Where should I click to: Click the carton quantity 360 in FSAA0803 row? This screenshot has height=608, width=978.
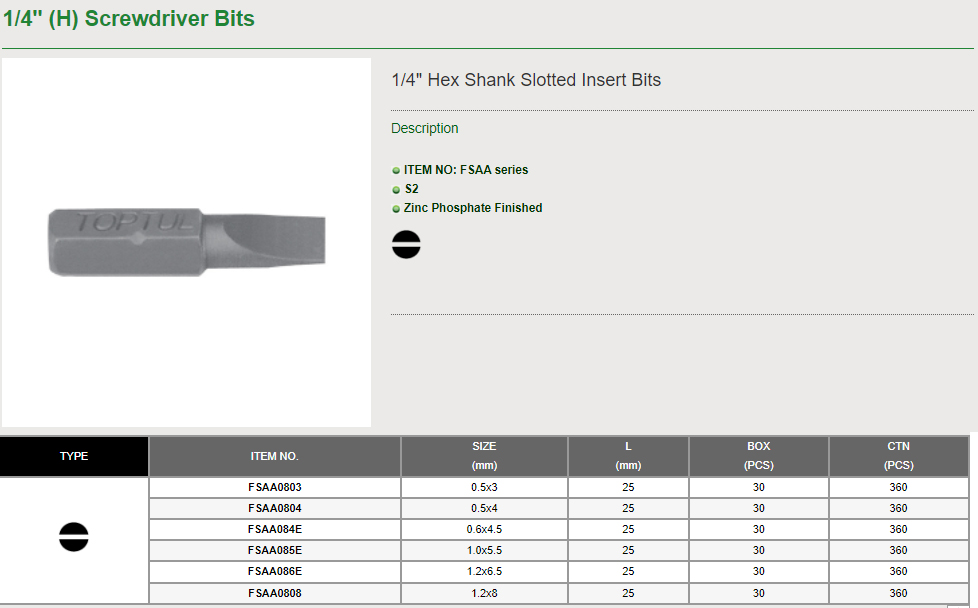click(x=898, y=488)
